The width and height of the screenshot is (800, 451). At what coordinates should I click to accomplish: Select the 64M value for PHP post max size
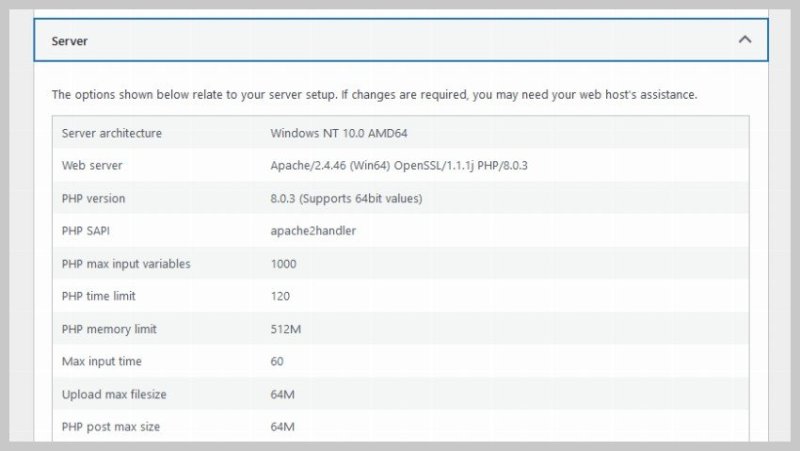[x=283, y=427]
